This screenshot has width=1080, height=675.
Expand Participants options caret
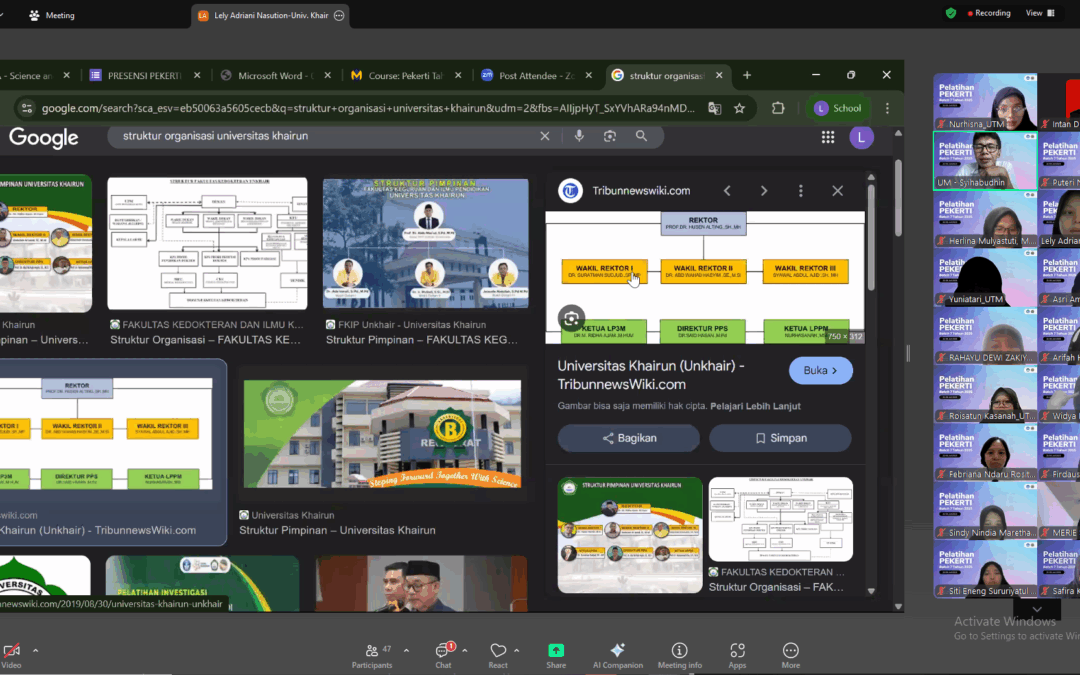(406, 650)
